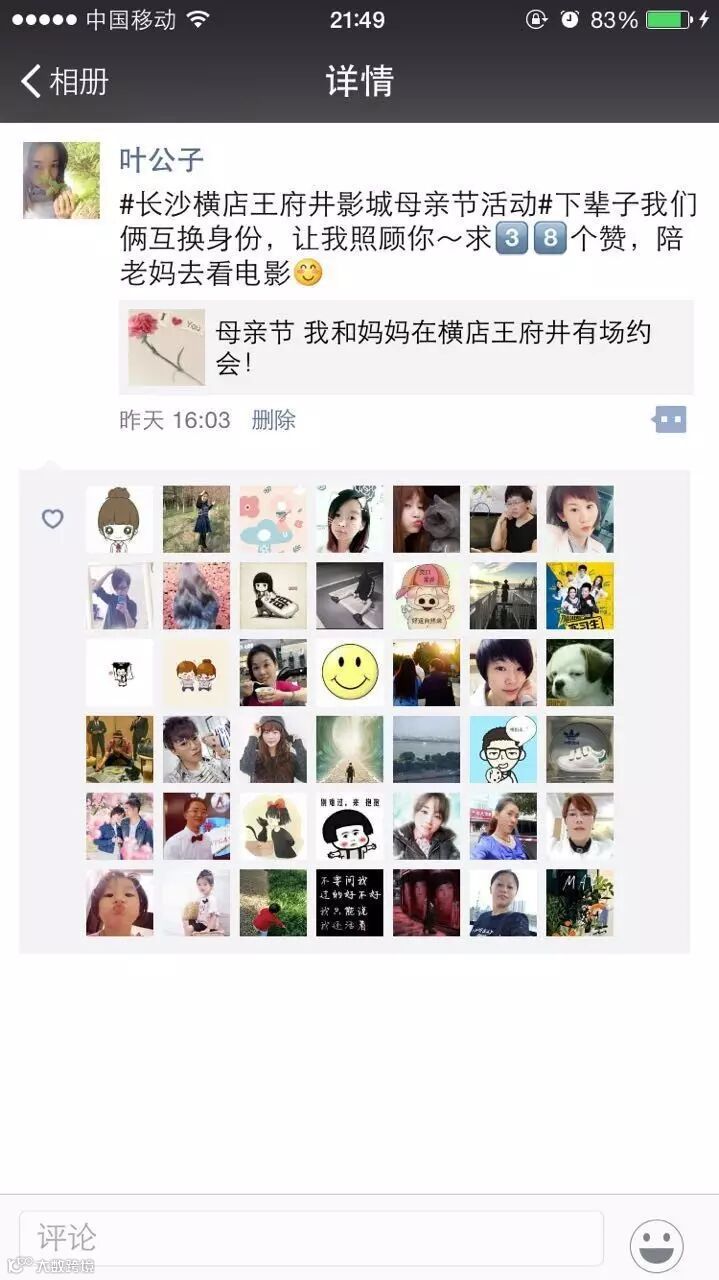Focus the 评论 comment input field
The width and height of the screenshot is (719, 1280).
click(311, 1239)
